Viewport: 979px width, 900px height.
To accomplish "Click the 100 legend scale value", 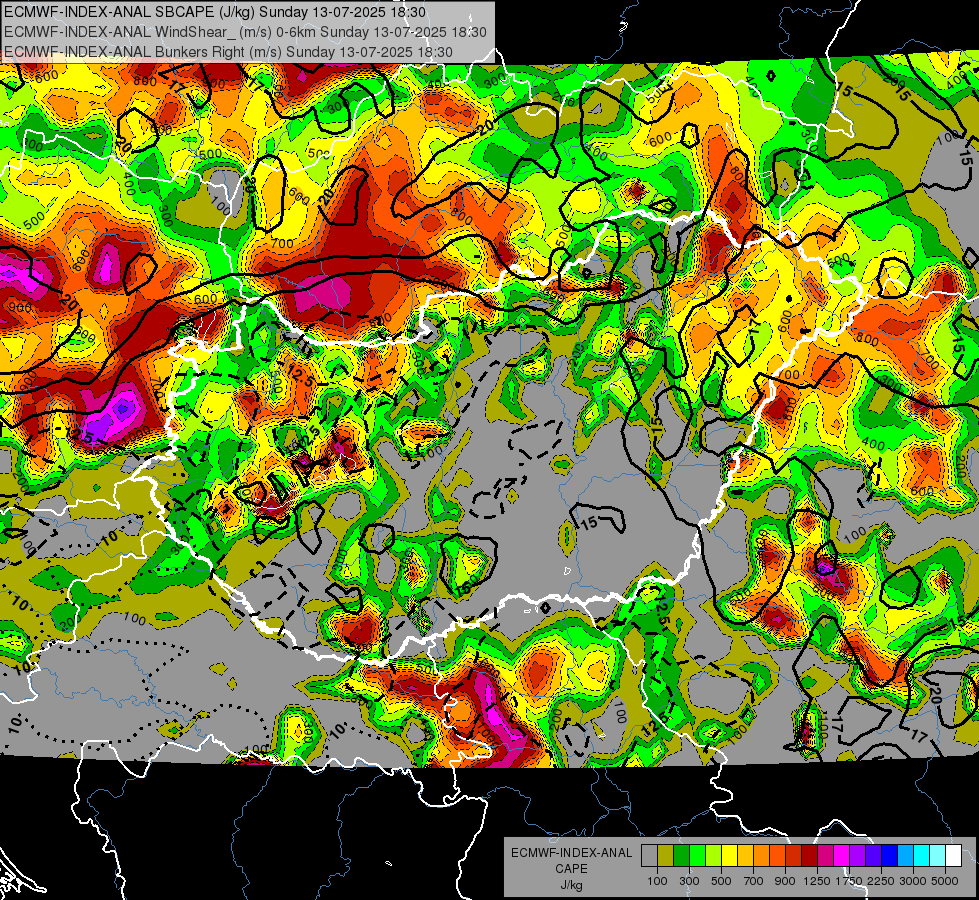I will click(657, 881).
